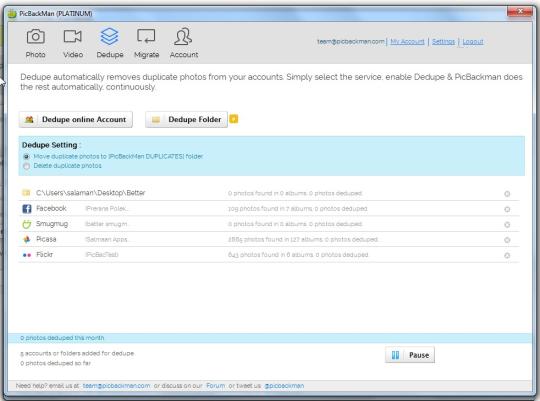This screenshot has height=401, width=540.
Task: Click the PicBackMan title bar app icon
Action: pos(12,14)
